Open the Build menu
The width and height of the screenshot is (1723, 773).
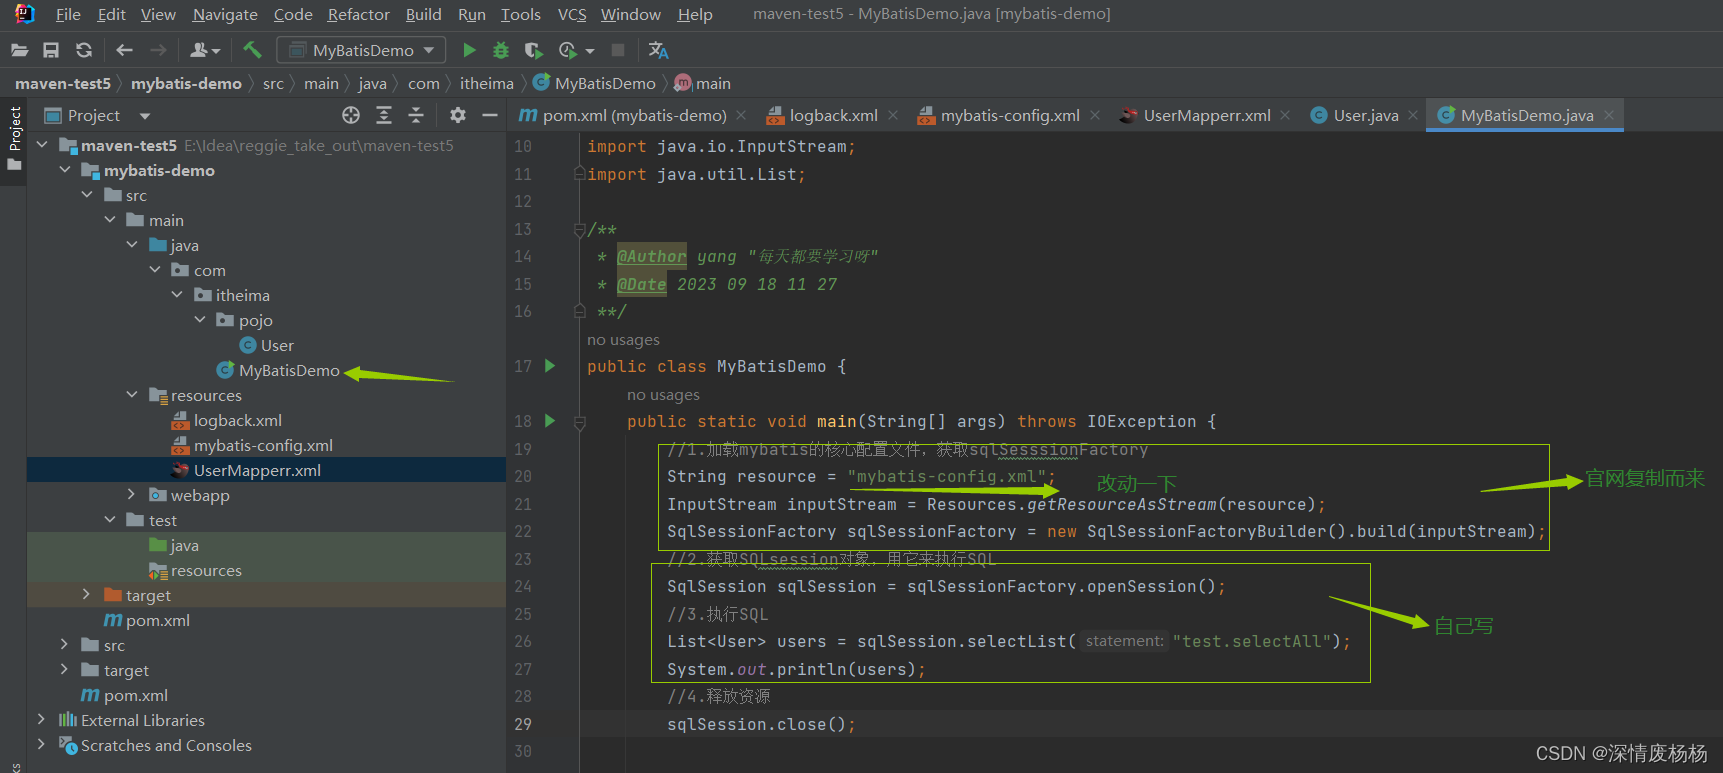tap(423, 14)
